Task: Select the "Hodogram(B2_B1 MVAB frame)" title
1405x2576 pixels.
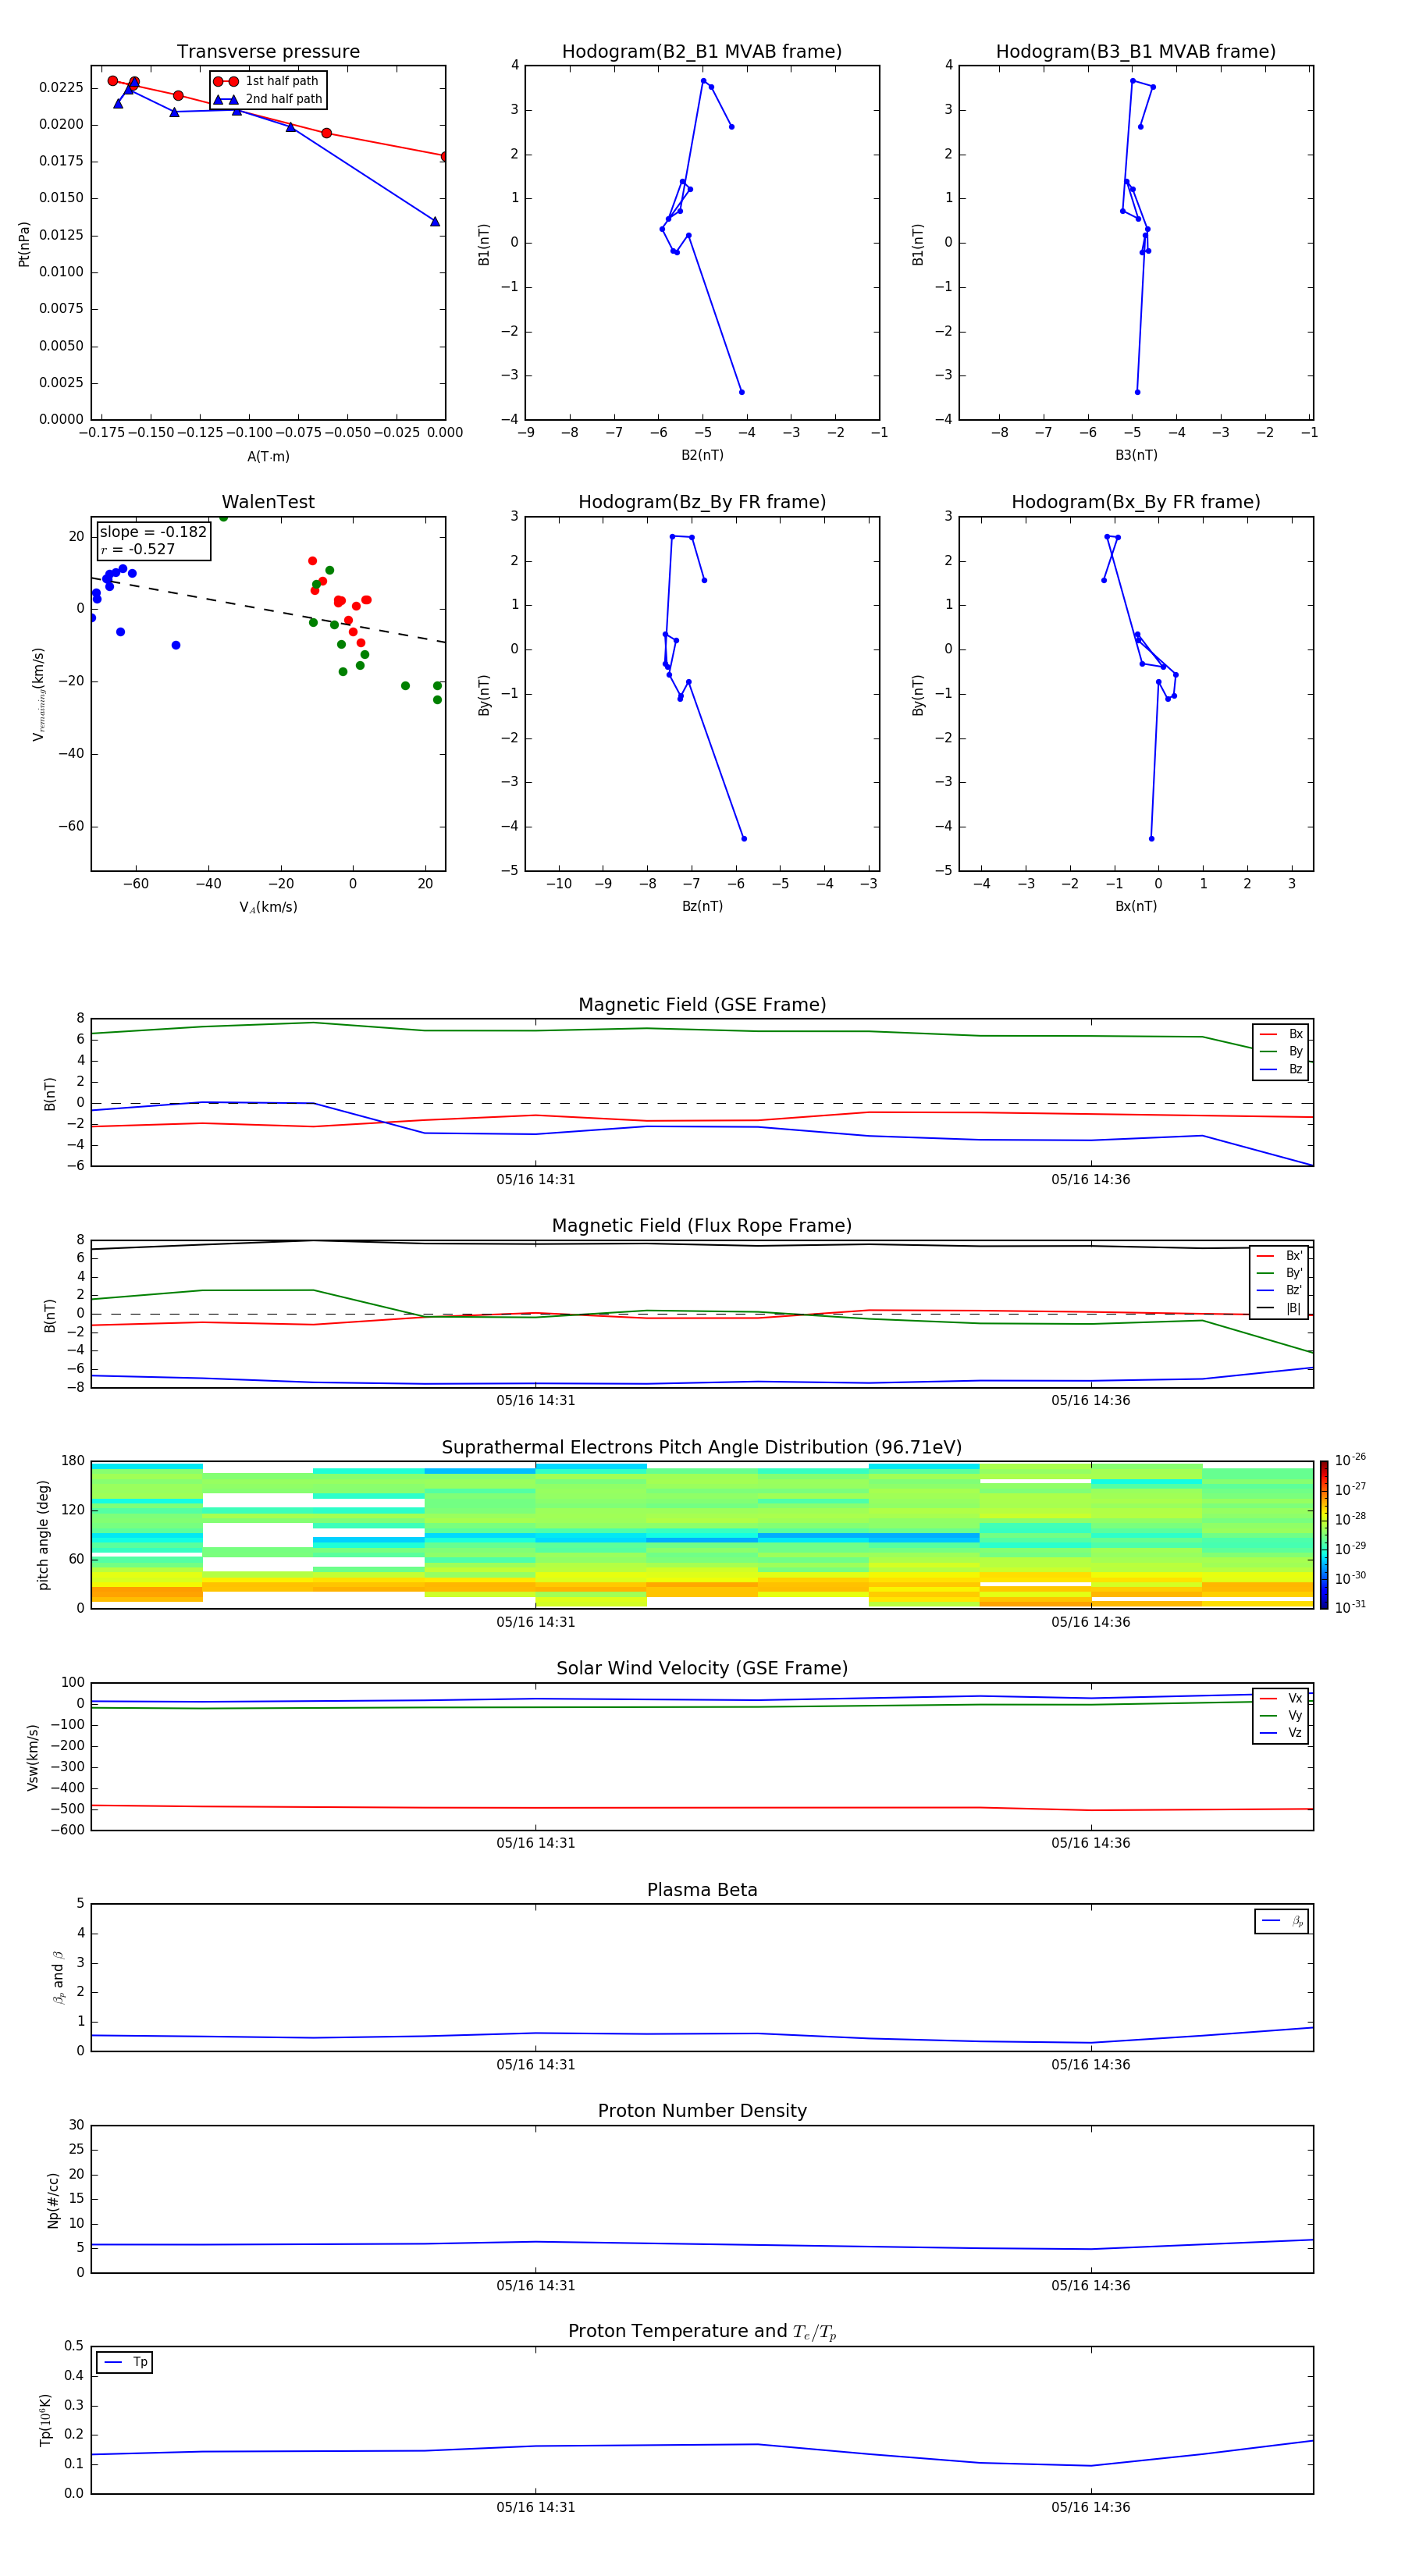Action: click(x=702, y=52)
